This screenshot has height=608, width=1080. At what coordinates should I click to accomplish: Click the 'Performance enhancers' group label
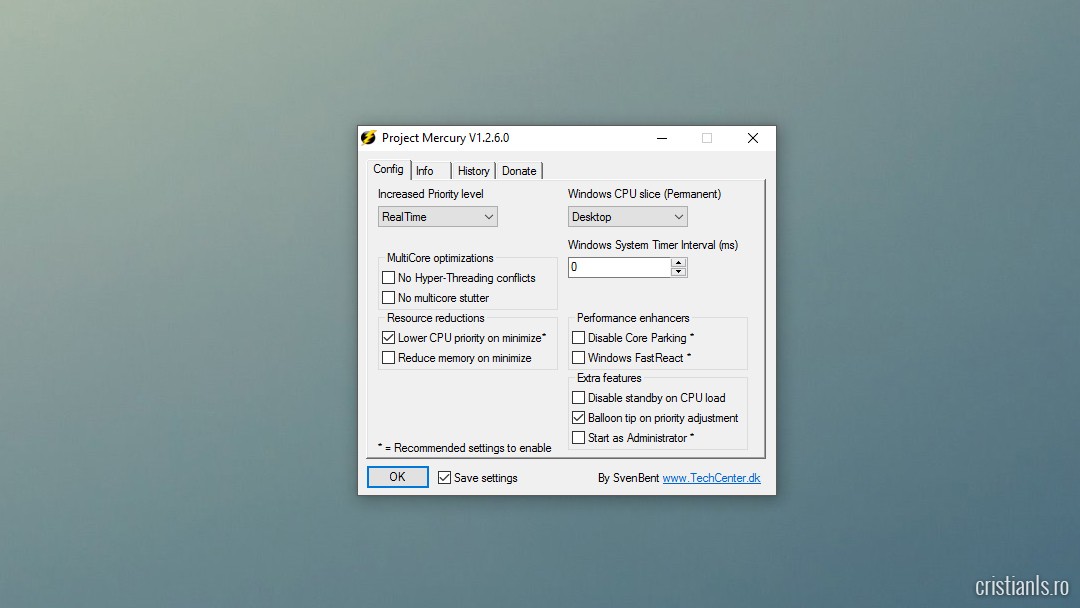point(633,317)
